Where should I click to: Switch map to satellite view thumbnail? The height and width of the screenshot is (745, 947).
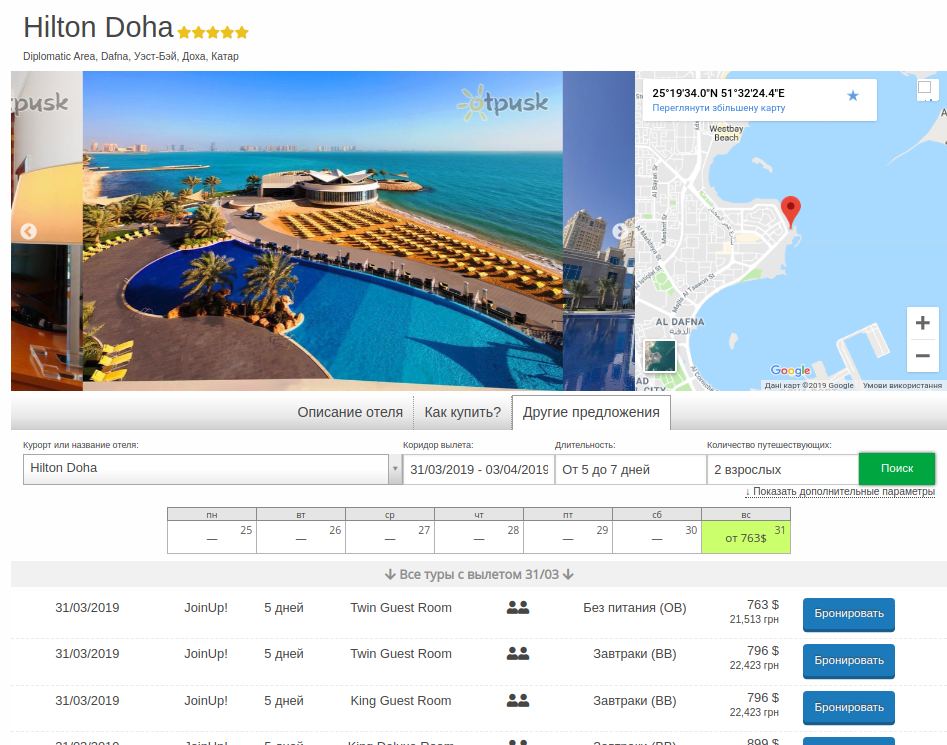point(660,356)
